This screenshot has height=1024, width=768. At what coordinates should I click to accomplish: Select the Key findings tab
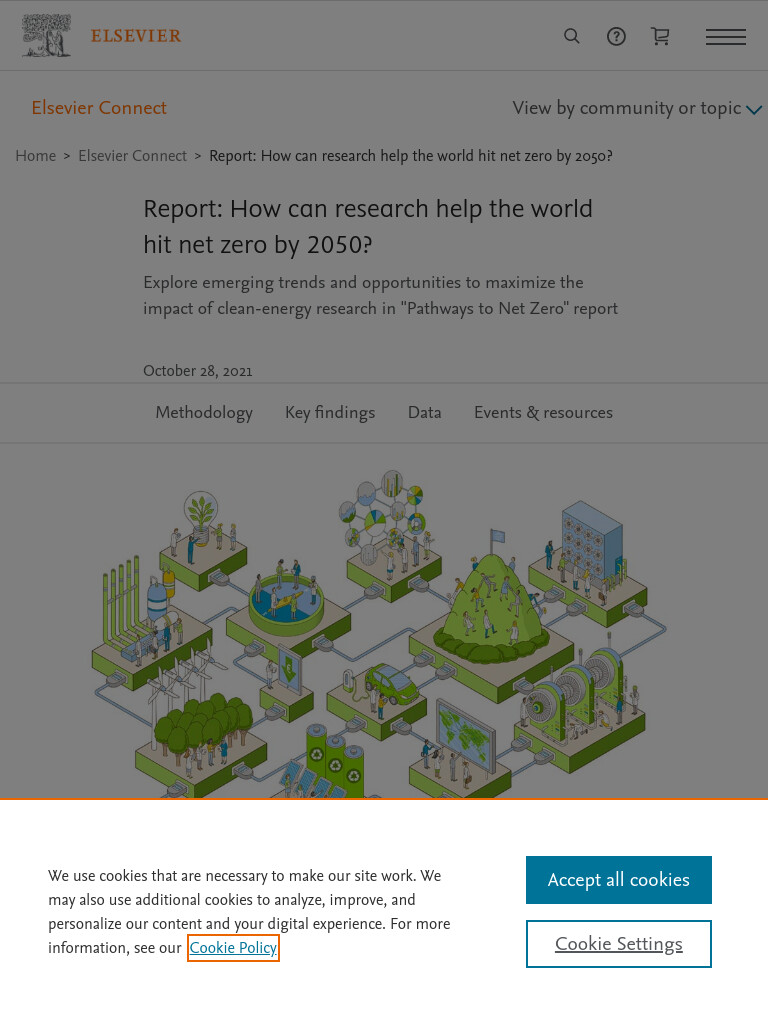[330, 413]
